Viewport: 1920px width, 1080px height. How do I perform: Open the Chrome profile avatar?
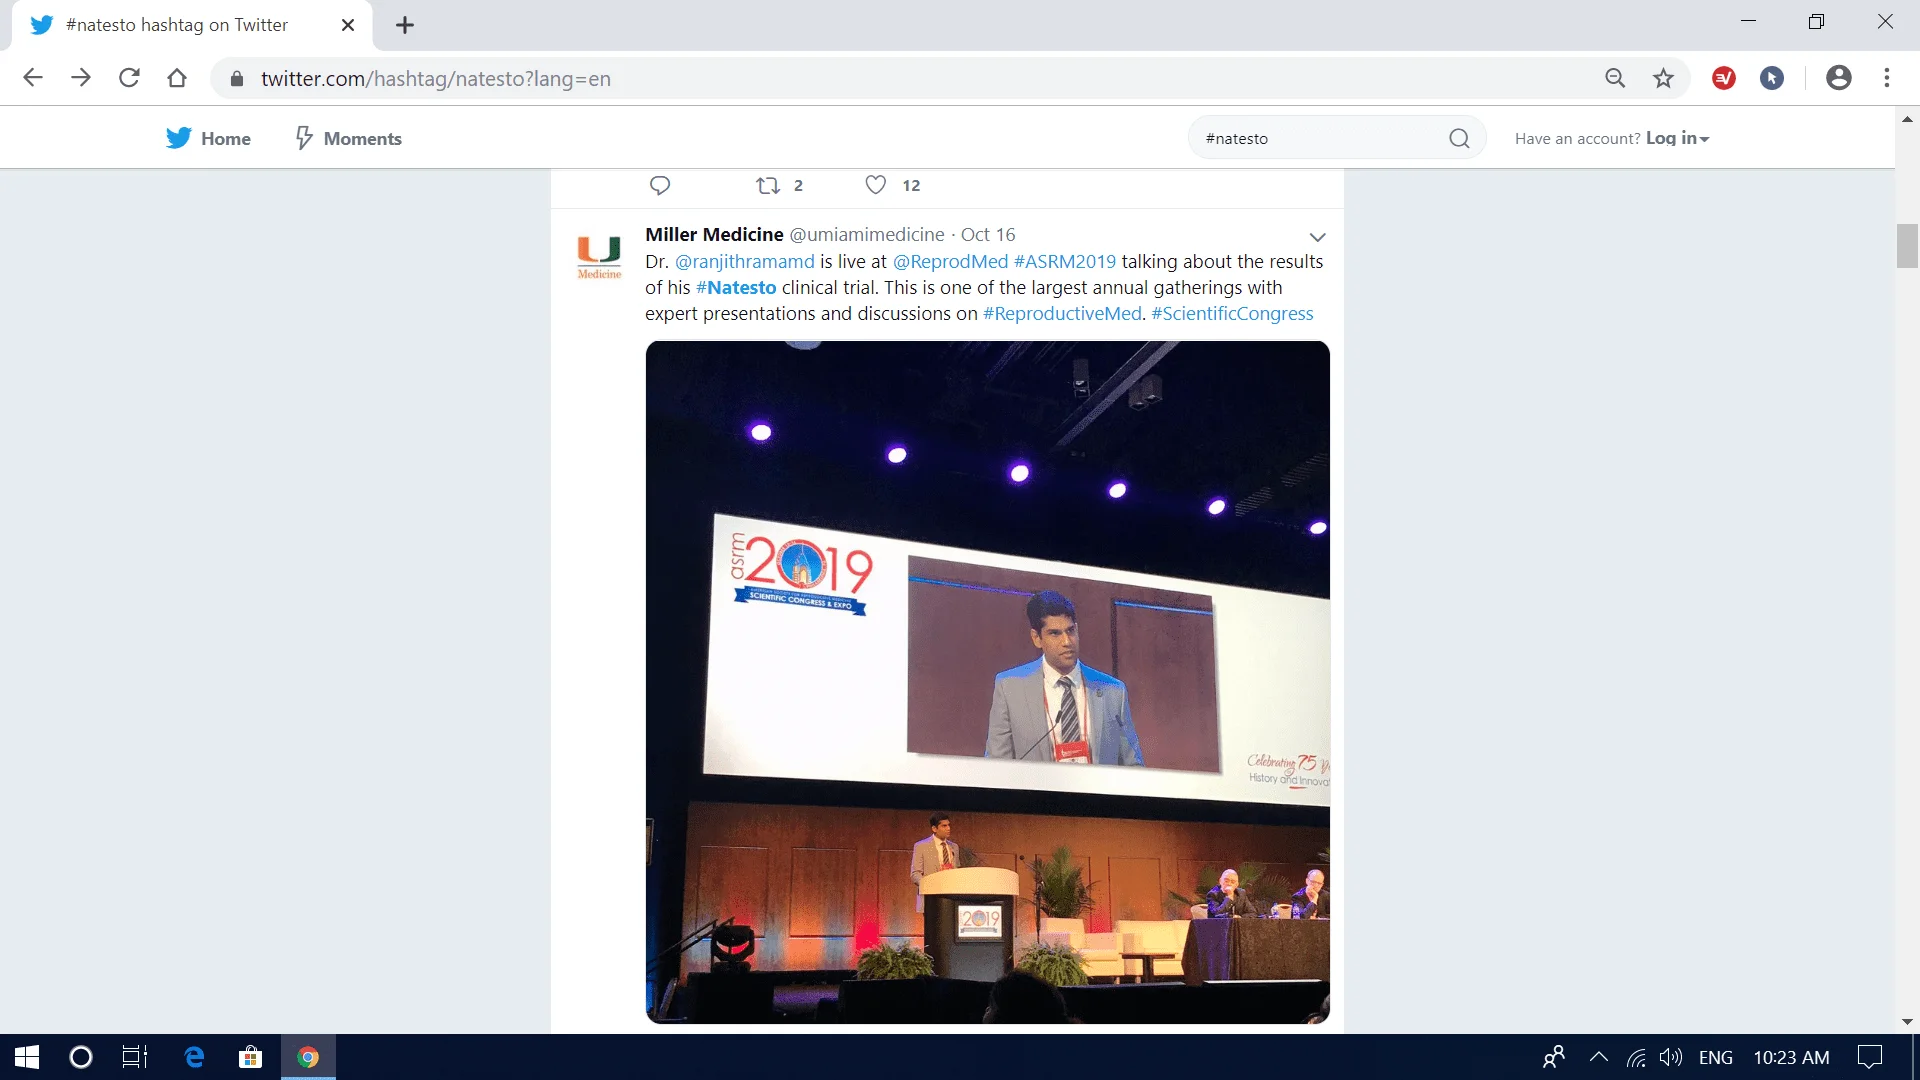[1839, 78]
